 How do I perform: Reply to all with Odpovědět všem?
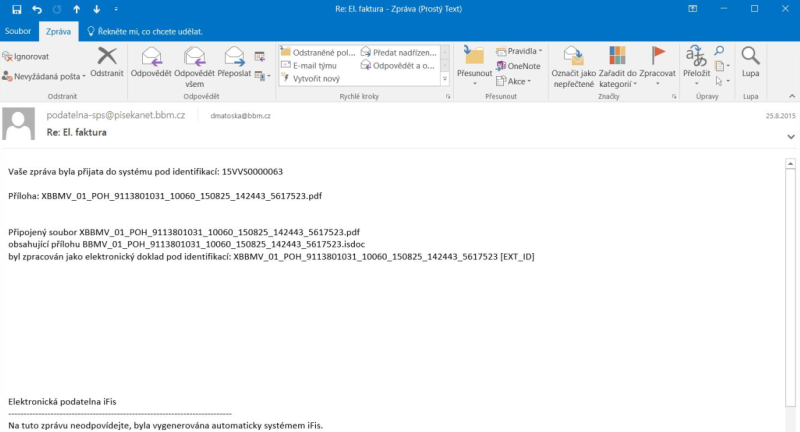coord(194,67)
